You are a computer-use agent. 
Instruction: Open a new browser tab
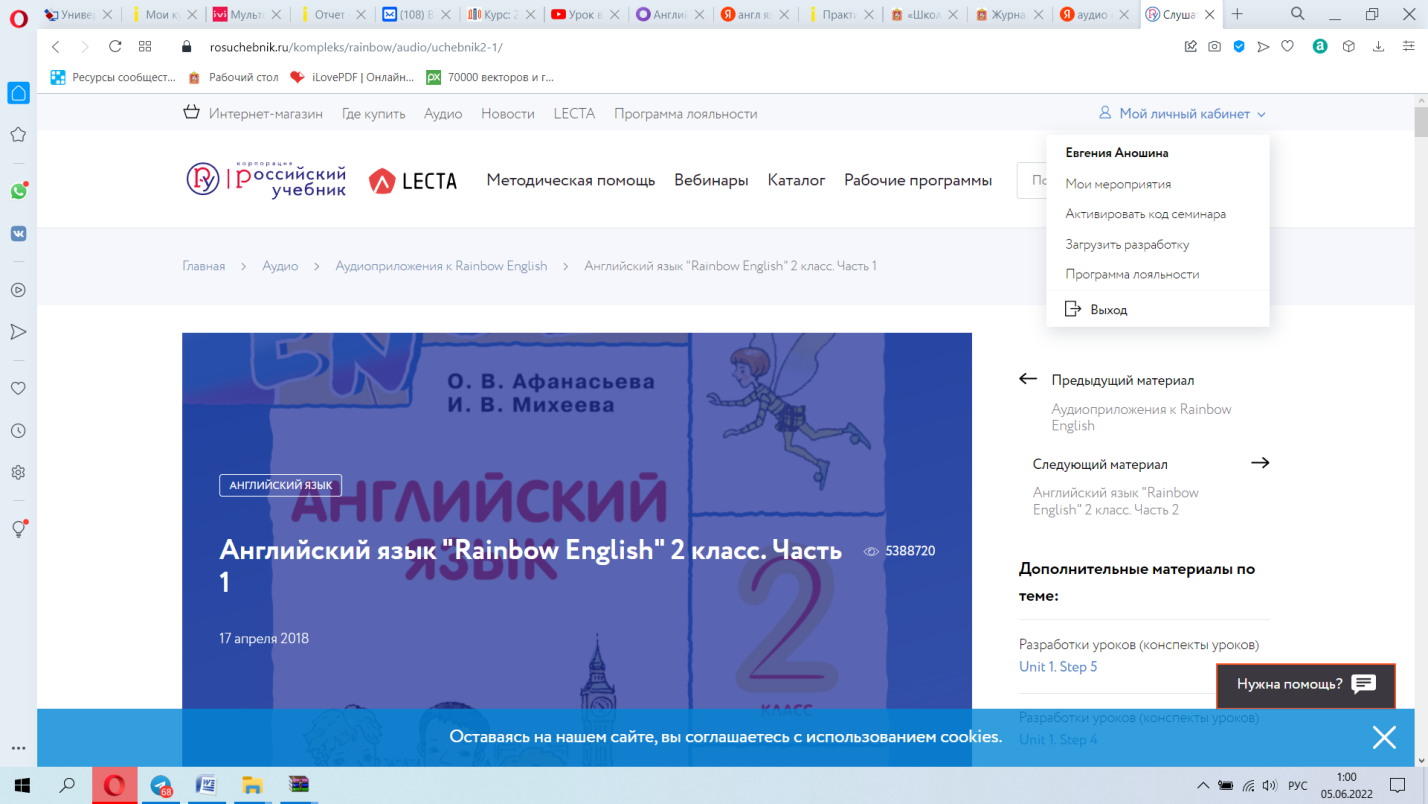pyautogui.click(x=1237, y=14)
